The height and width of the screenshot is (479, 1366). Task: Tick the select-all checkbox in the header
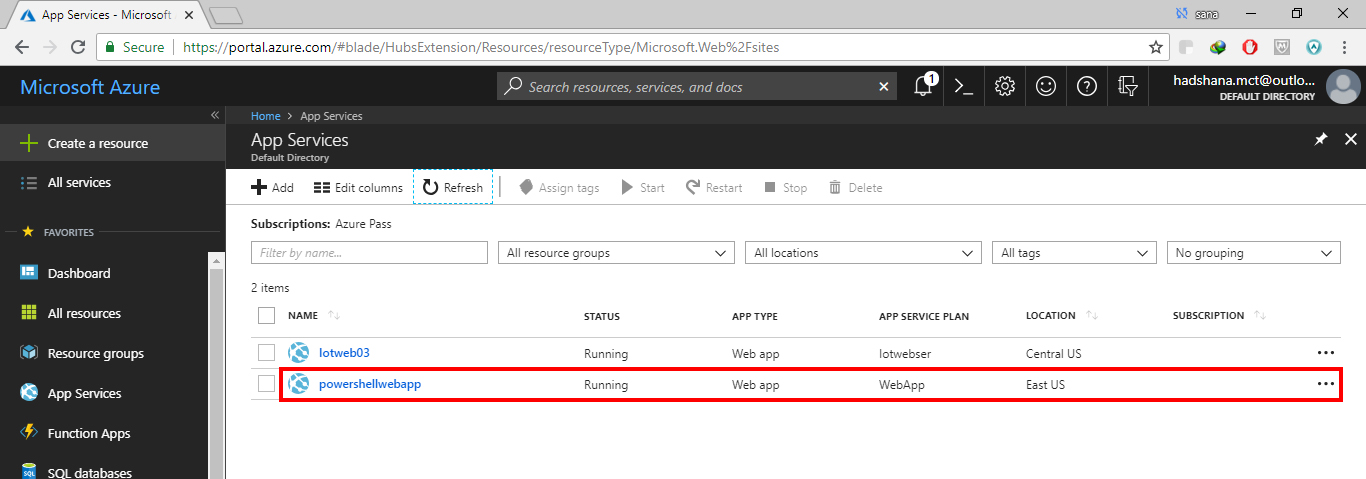click(x=266, y=316)
